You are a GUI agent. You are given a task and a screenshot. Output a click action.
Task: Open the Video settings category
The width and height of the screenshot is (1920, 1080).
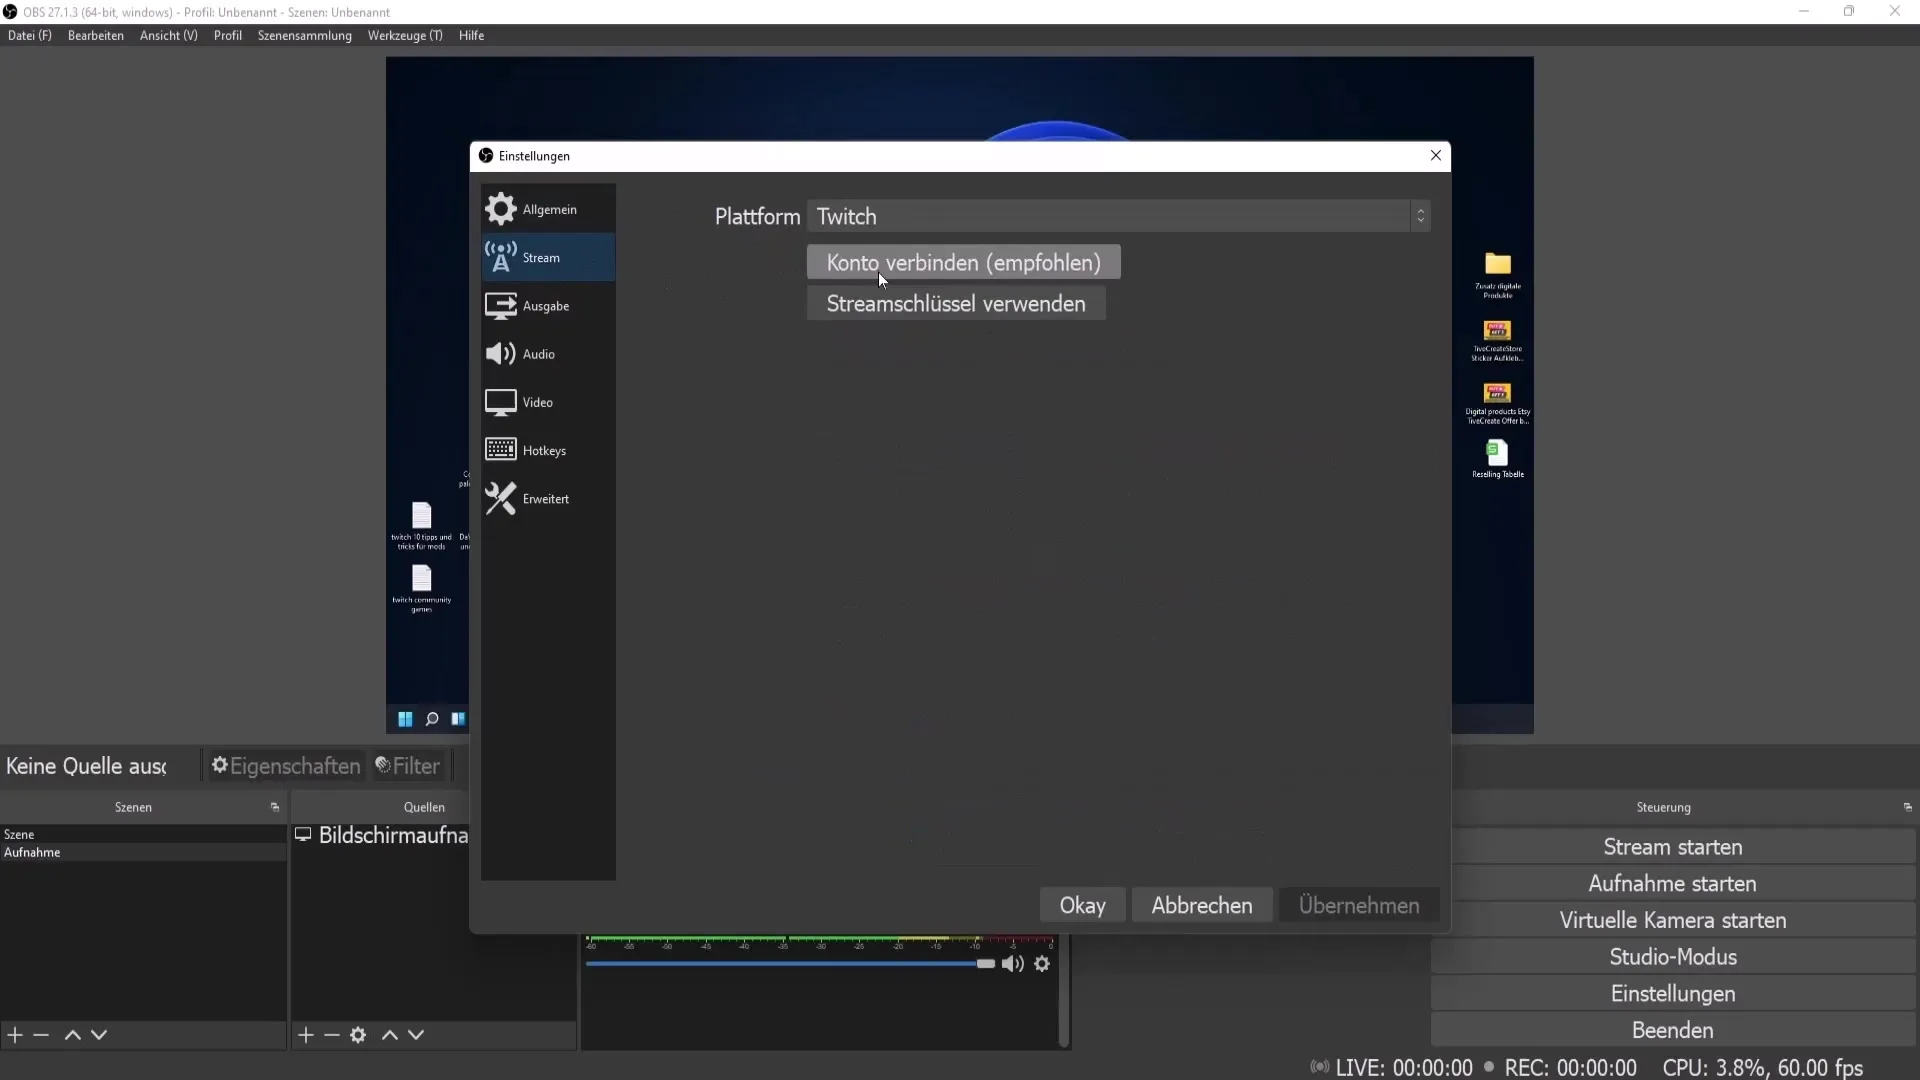coord(548,402)
